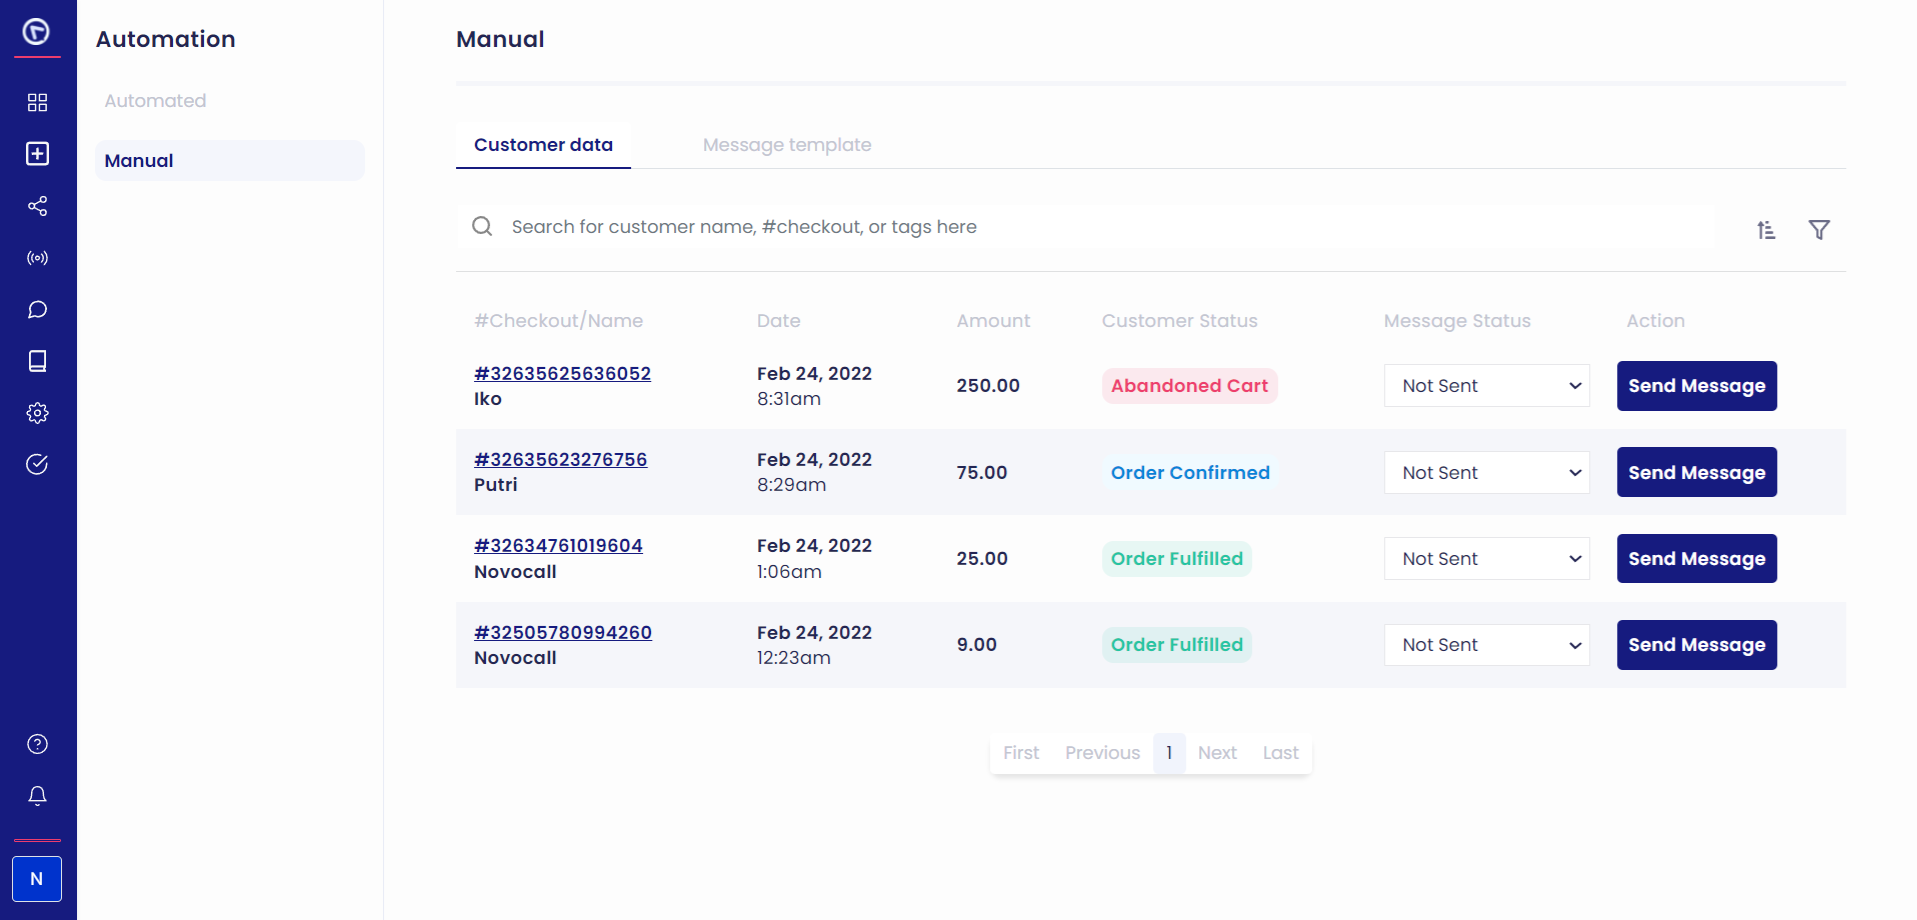Expand Not Sent dropdown for checkout #32505780994260
Image resolution: width=1917 pixels, height=920 pixels.
click(x=1487, y=645)
